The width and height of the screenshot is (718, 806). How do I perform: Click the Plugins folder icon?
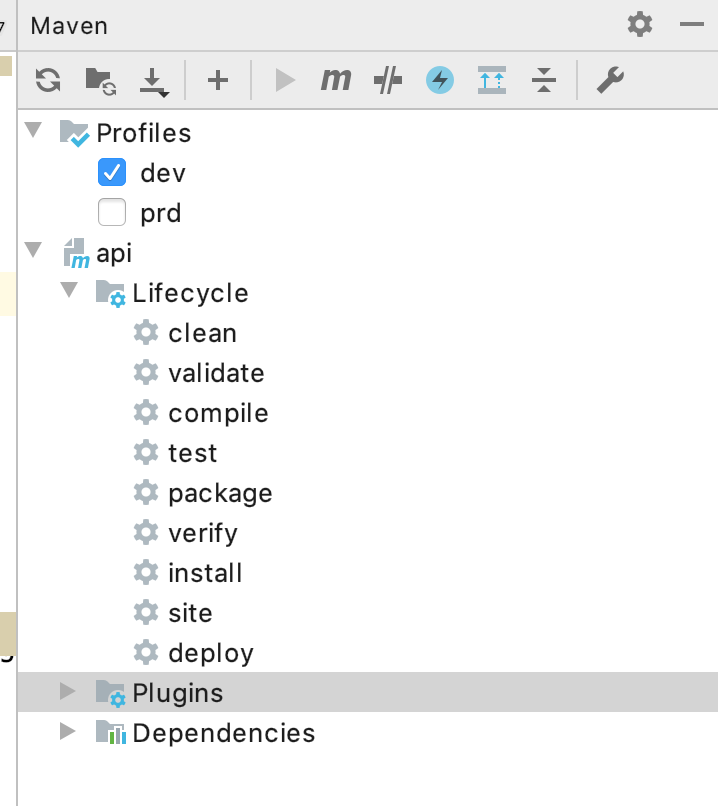tap(111, 693)
